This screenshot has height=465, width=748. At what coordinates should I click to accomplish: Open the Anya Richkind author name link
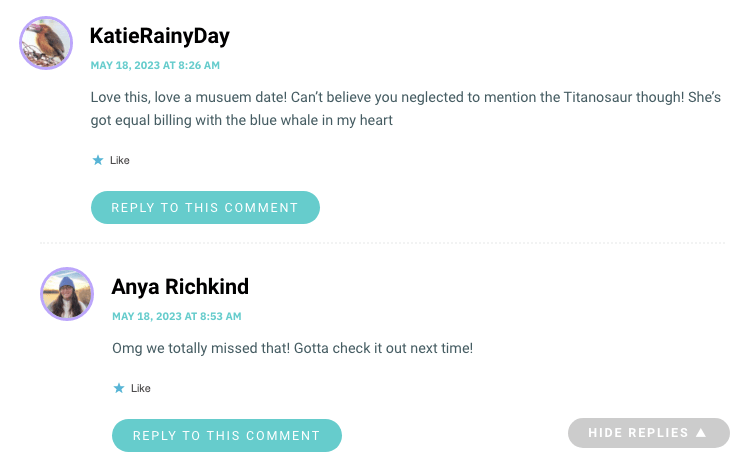pyautogui.click(x=180, y=287)
